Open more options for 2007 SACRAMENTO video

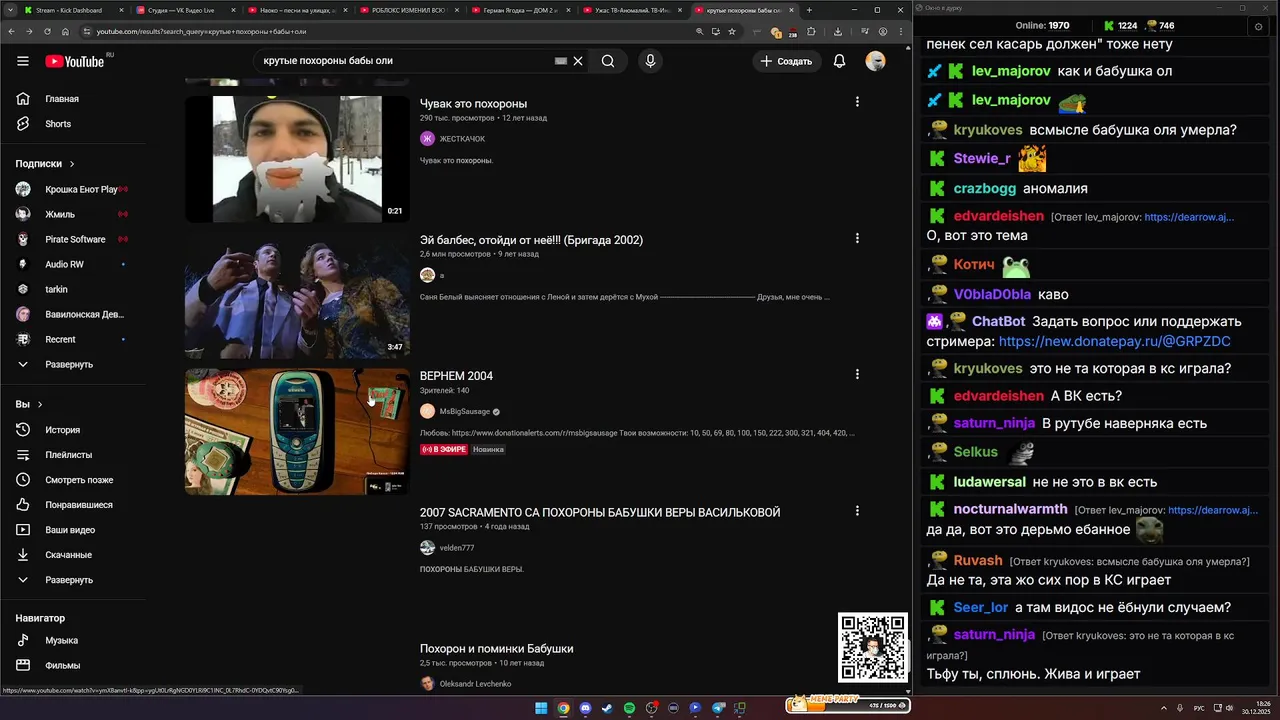coord(857,510)
